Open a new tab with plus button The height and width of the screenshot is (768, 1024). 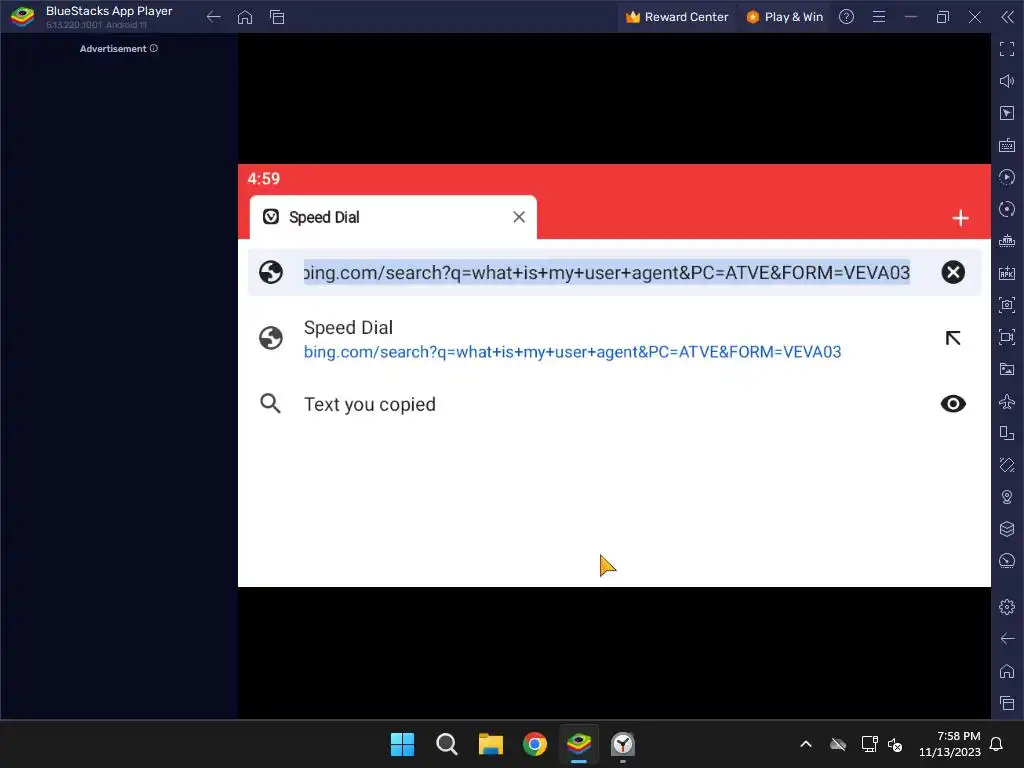(x=960, y=218)
